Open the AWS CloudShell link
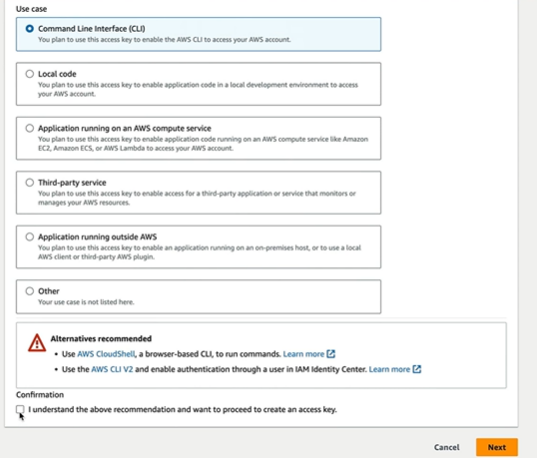This screenshot has width=537, height=458. click(106, 354)
